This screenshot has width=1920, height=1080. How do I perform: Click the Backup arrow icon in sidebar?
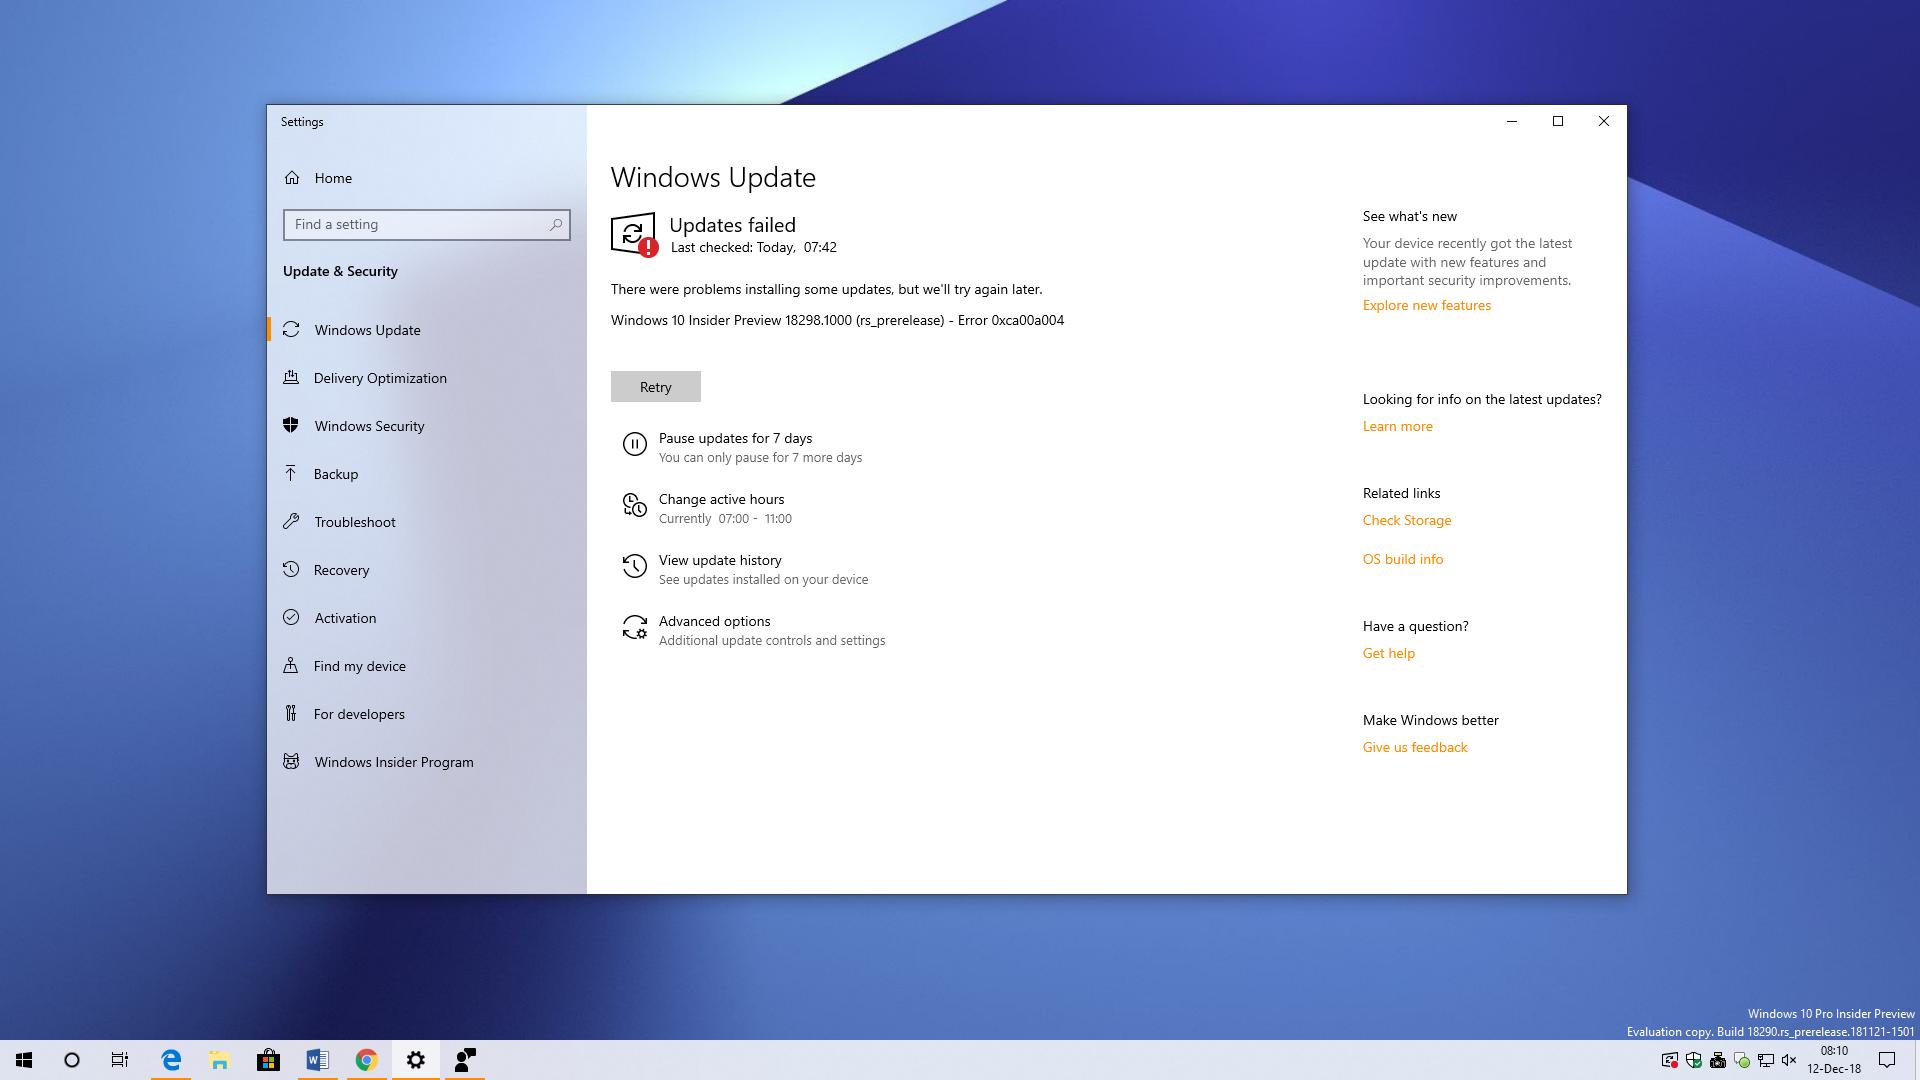(291, 474)
